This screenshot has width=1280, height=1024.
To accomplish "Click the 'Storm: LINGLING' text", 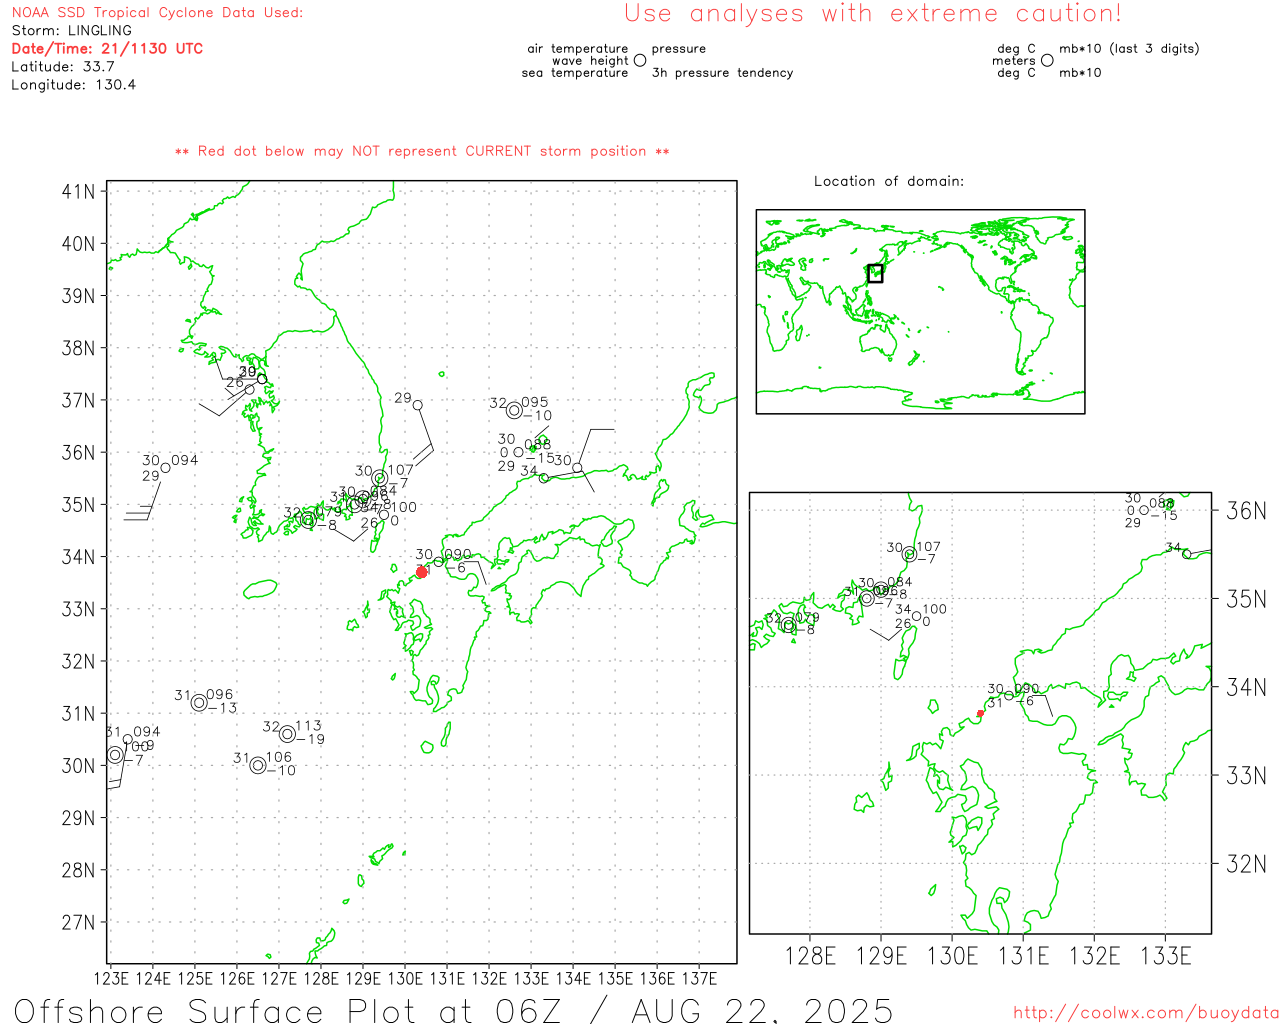I will click(x=71, y=31).
